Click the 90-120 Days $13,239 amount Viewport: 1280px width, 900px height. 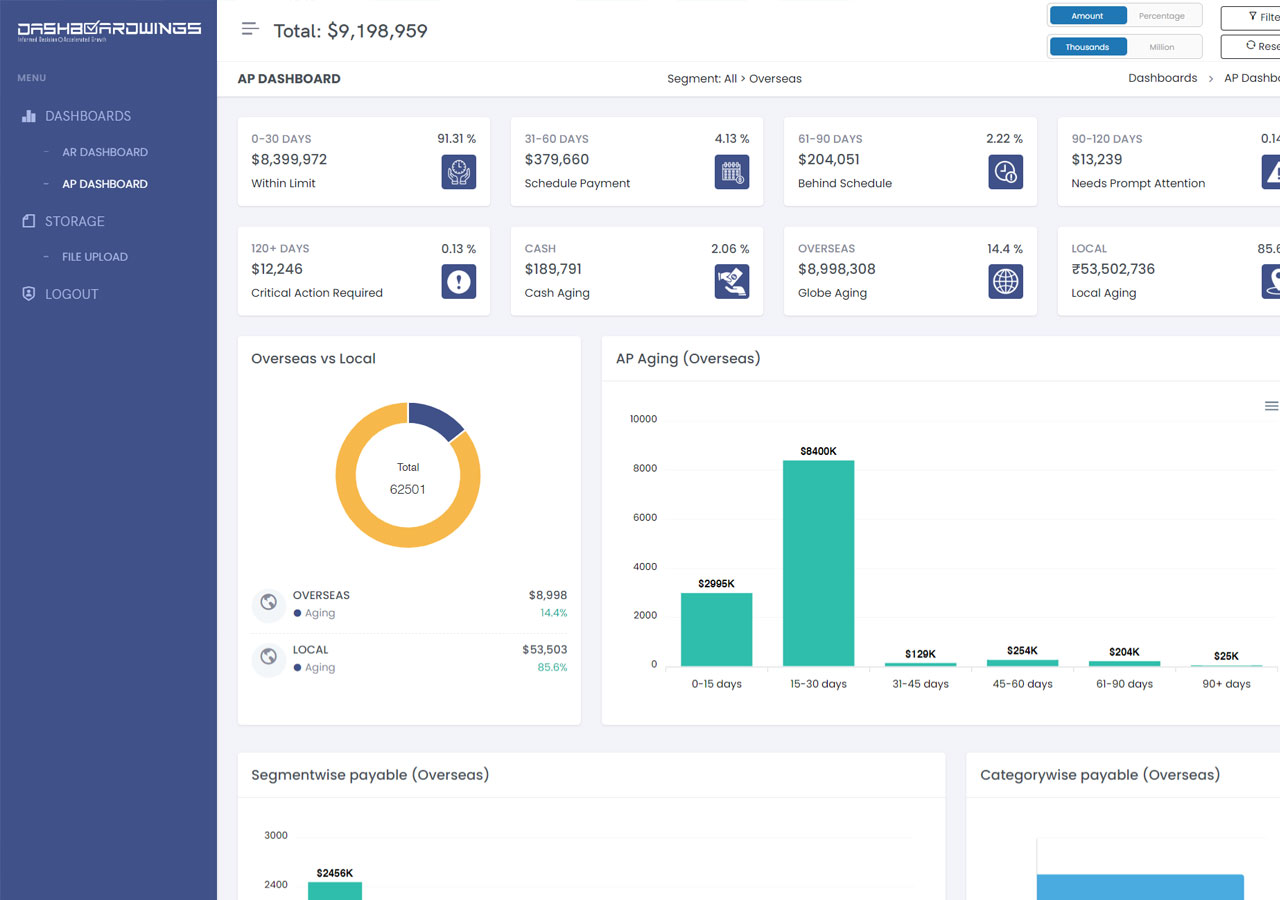(1097, 159)
